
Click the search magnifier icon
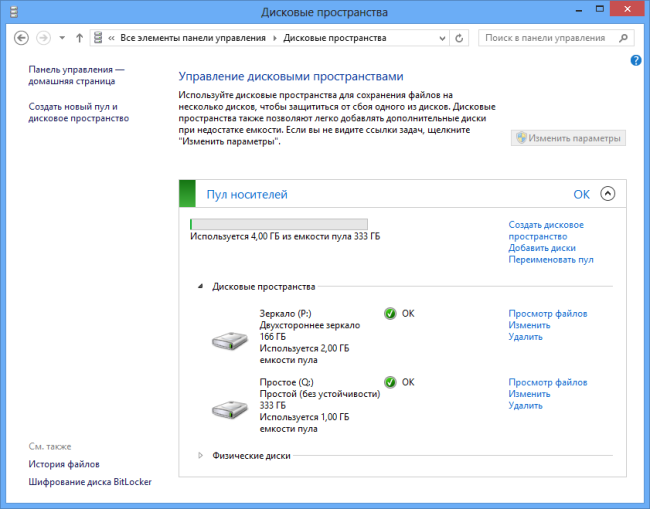(623, 38)
